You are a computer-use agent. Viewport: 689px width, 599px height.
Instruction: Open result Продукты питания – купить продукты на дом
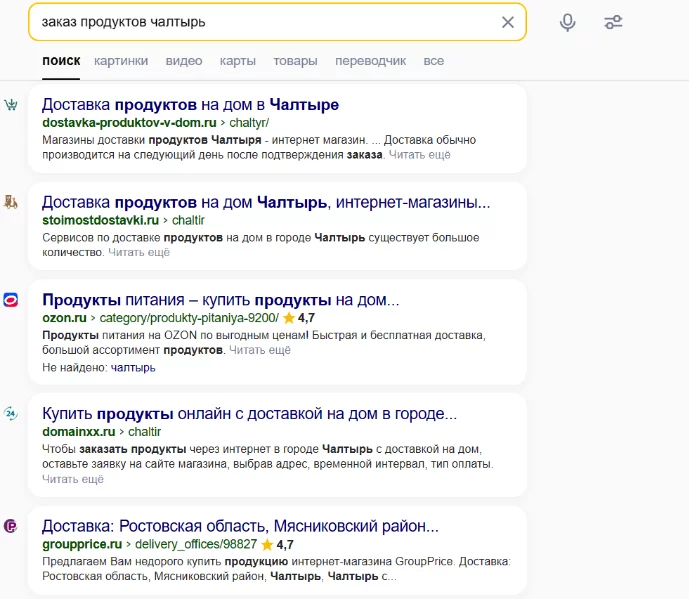click(x=221, y=300)
